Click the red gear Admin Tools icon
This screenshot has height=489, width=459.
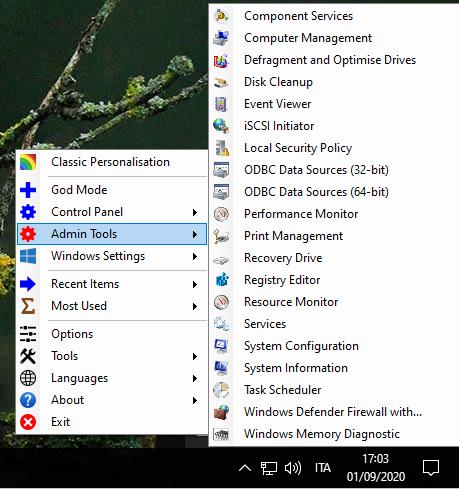click(28, 234)
